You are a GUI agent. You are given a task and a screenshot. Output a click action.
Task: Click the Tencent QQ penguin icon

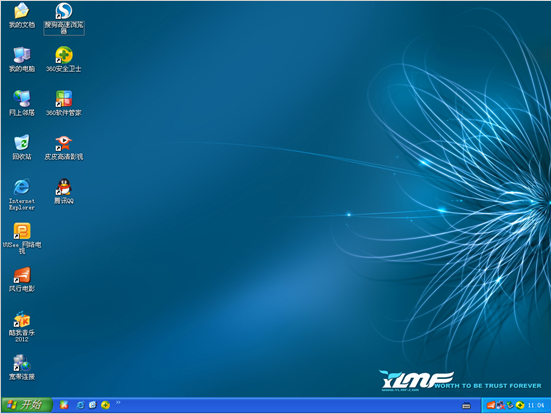[64, 187]
